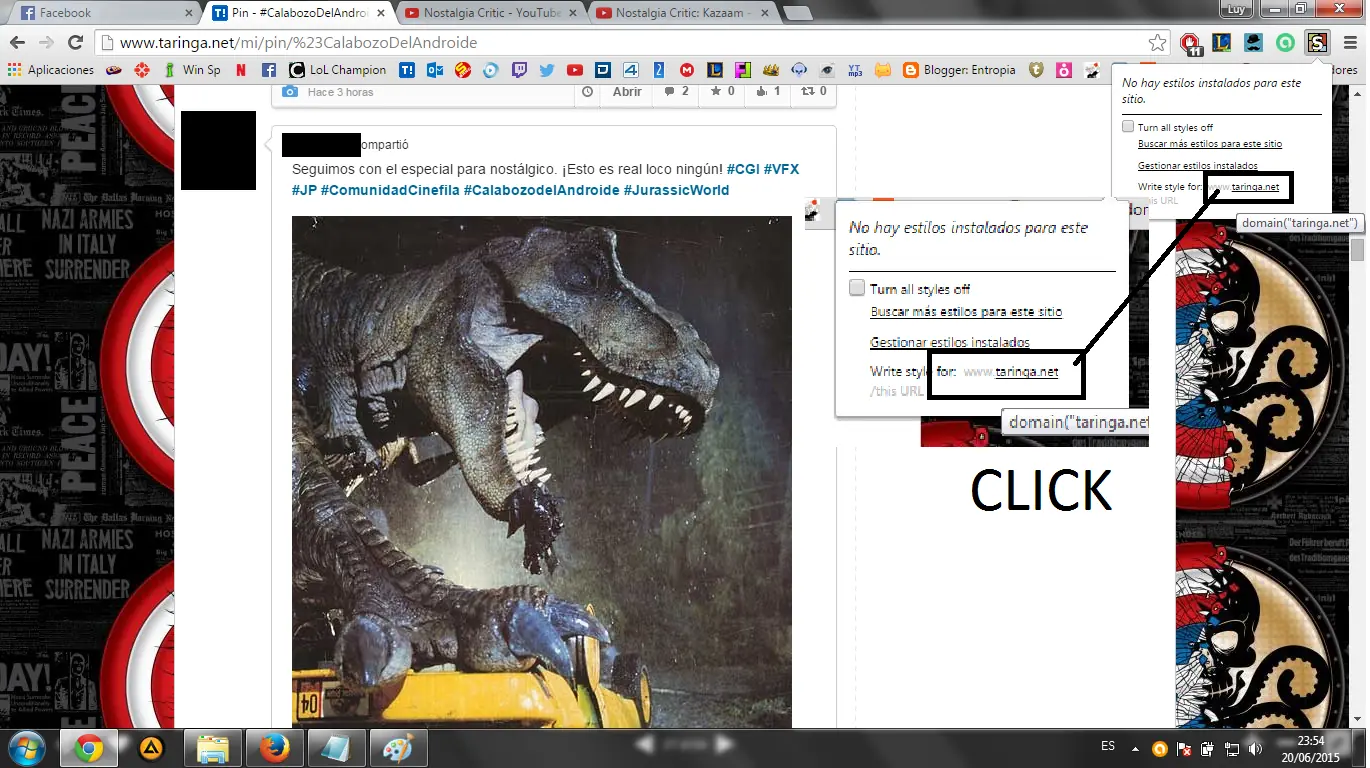Bookmark this page with the star icon
The image size is (1370, 768).
(1157, 43)
